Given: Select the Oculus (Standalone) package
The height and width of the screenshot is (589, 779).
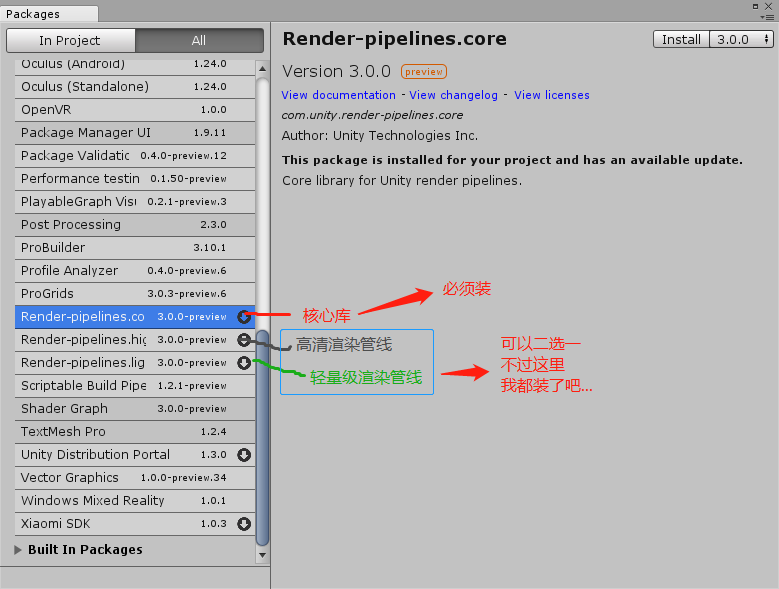Looking at the screenshot, I should click(135, 87).
